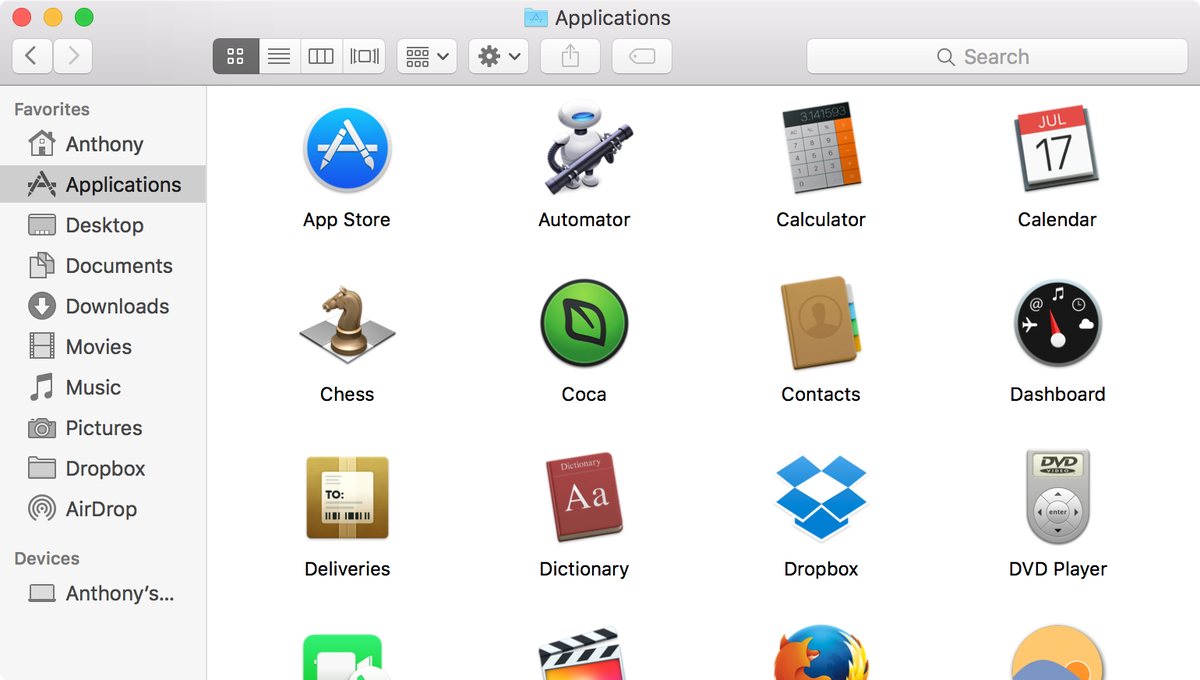
Task: Click the Deliveries label text
Action: tap(347, 569)
